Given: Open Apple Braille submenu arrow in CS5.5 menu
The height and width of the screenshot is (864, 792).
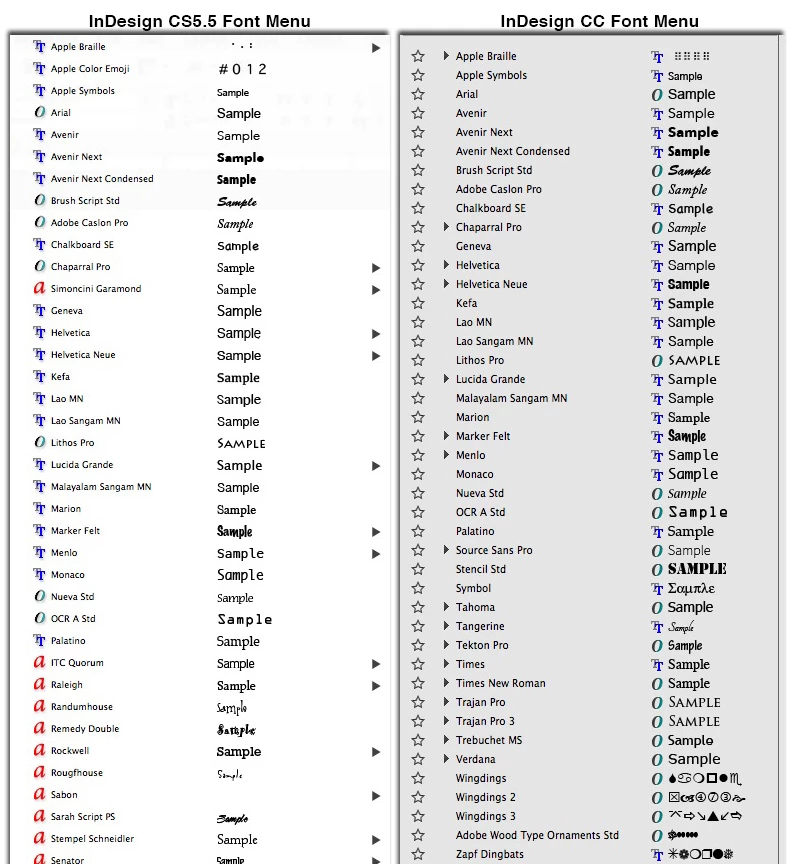Looking at the screenshot, I should point(376,48).
